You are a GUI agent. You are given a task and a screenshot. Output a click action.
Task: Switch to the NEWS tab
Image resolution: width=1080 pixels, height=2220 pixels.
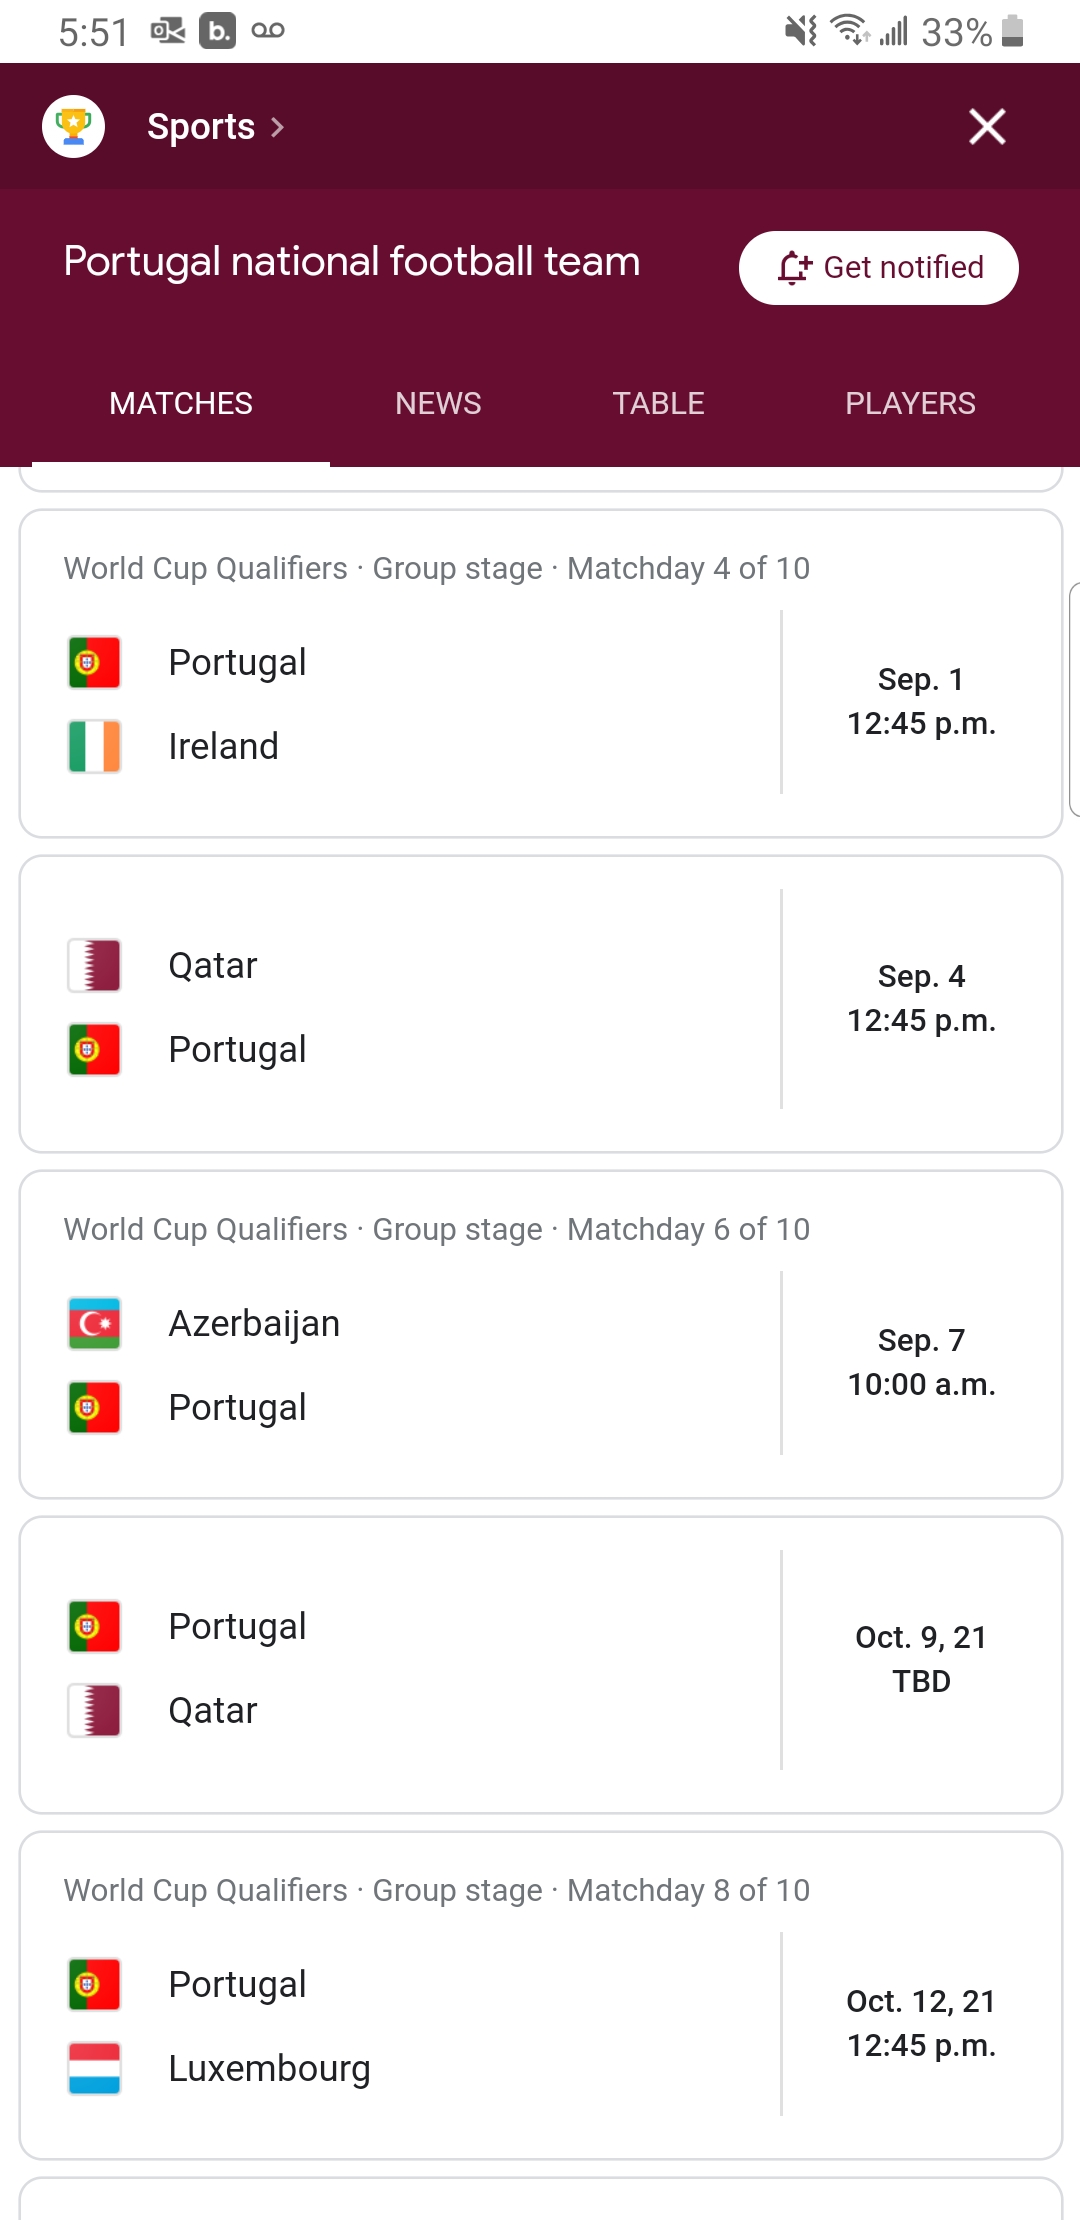pos(438,403)
